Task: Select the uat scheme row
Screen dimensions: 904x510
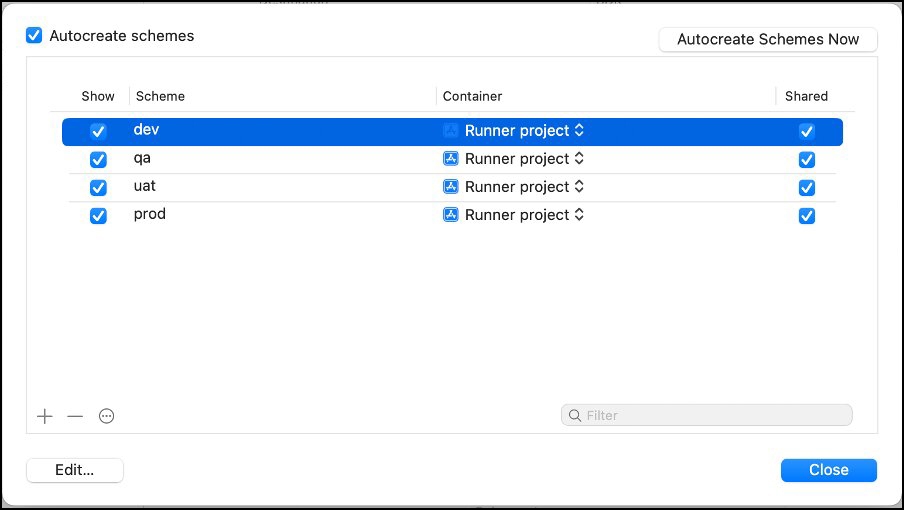Action: coord(280,187)
